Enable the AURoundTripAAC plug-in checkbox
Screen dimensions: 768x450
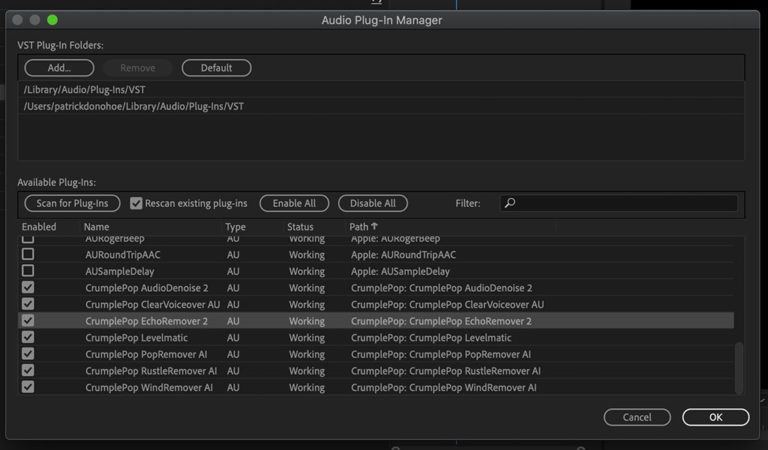pyautogui.click(x=28, y=254)
